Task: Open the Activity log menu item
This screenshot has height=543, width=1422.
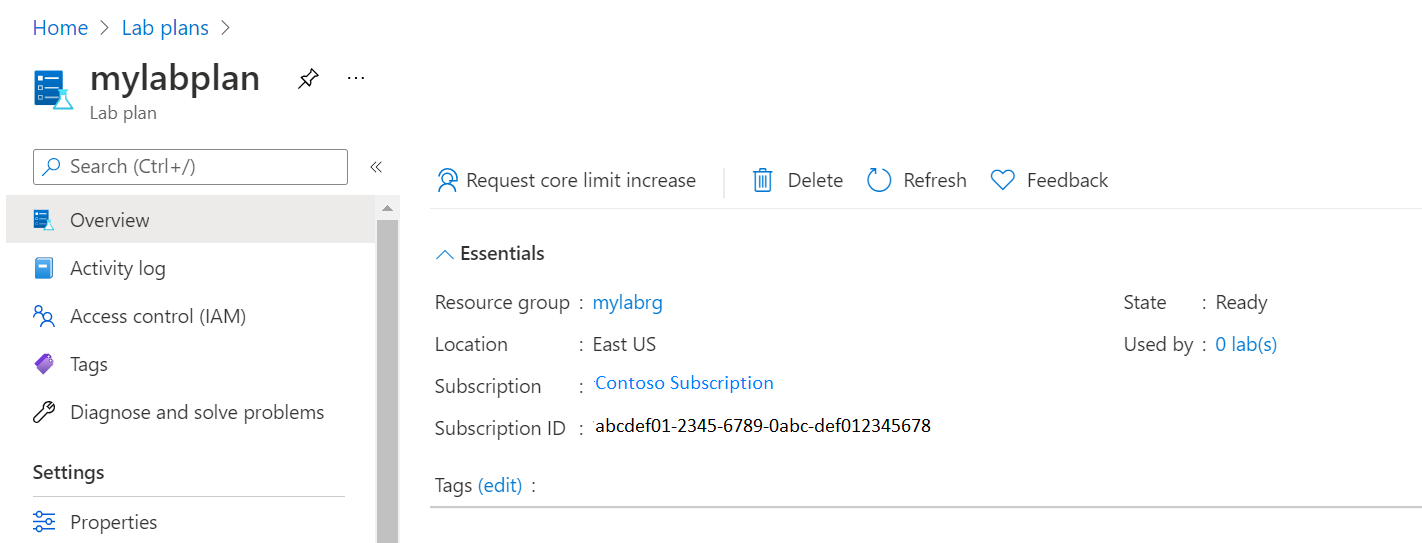Action: (x=118, y=268)
